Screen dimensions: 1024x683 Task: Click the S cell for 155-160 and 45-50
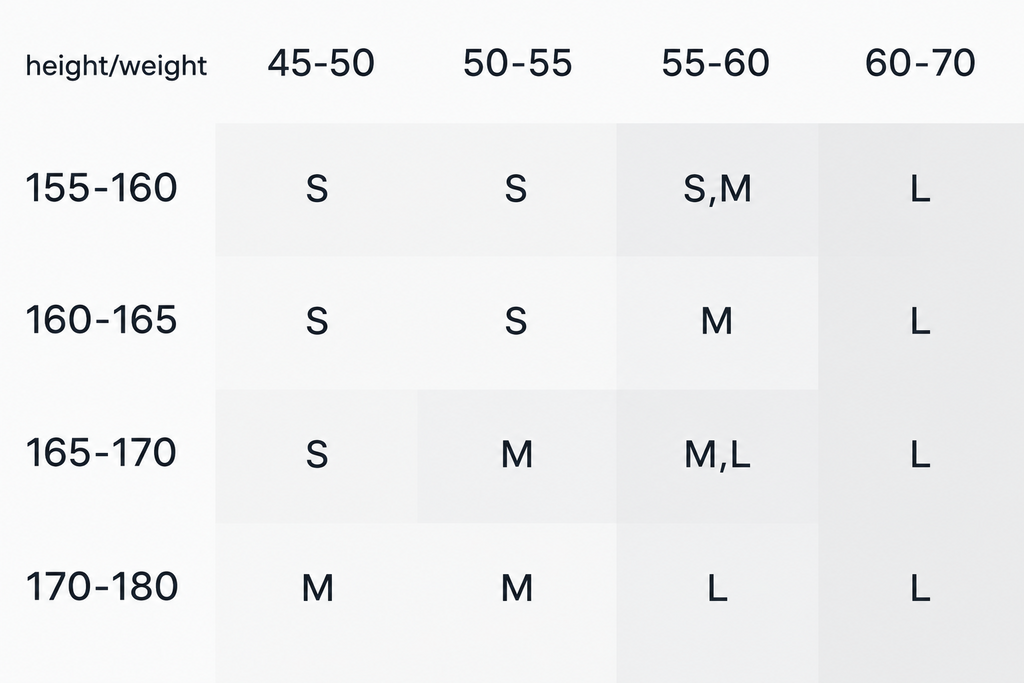point(317,189)
